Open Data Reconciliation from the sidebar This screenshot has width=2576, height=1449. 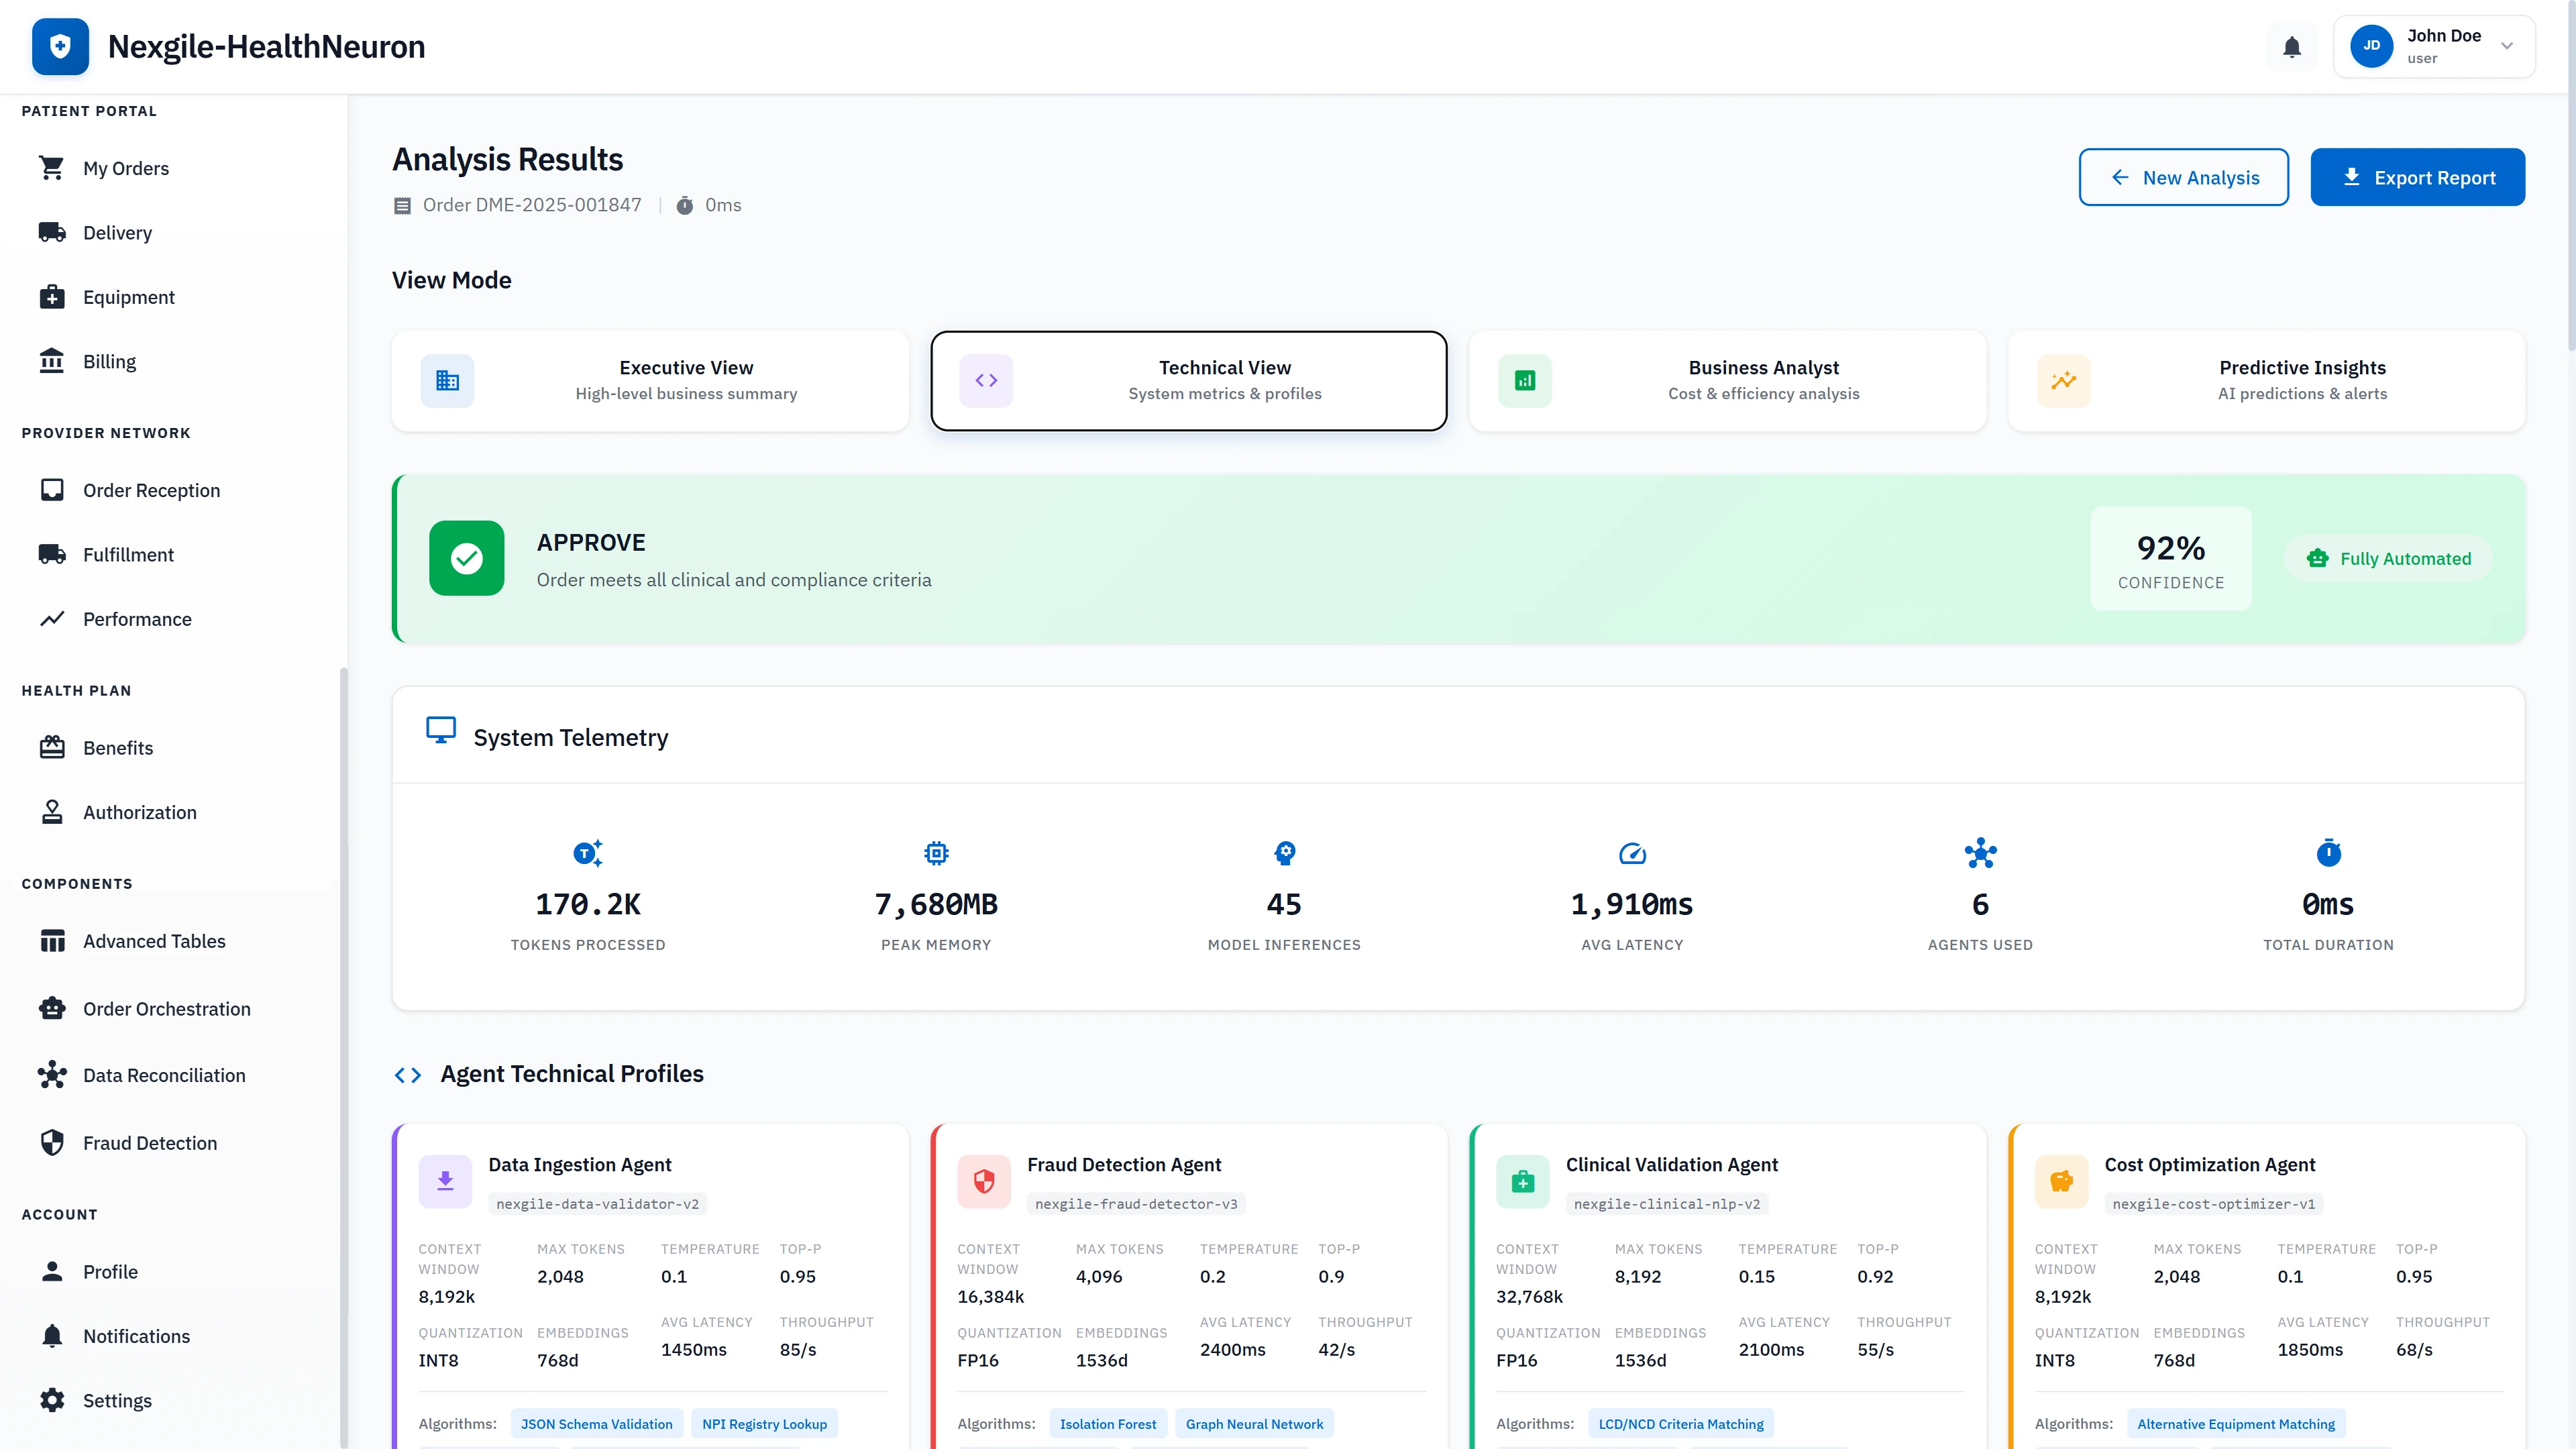53,1075
